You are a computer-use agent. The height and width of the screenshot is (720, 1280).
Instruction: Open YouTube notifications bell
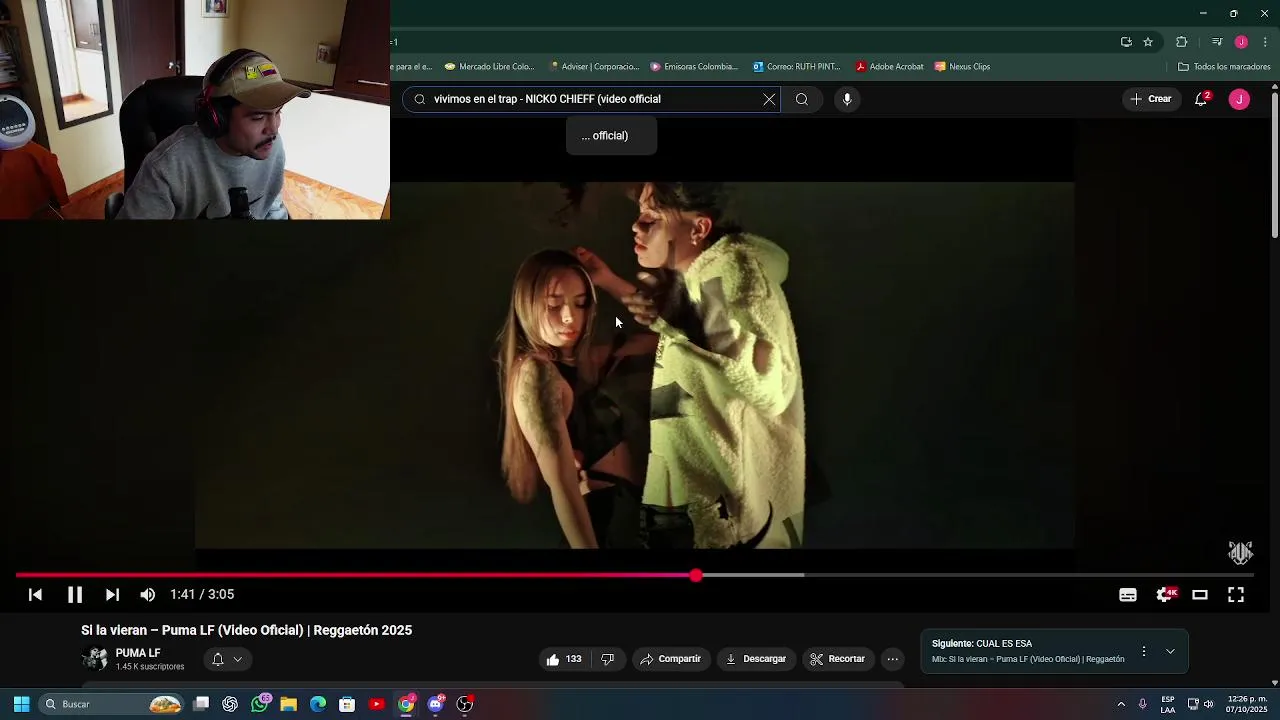point(1201,99)
